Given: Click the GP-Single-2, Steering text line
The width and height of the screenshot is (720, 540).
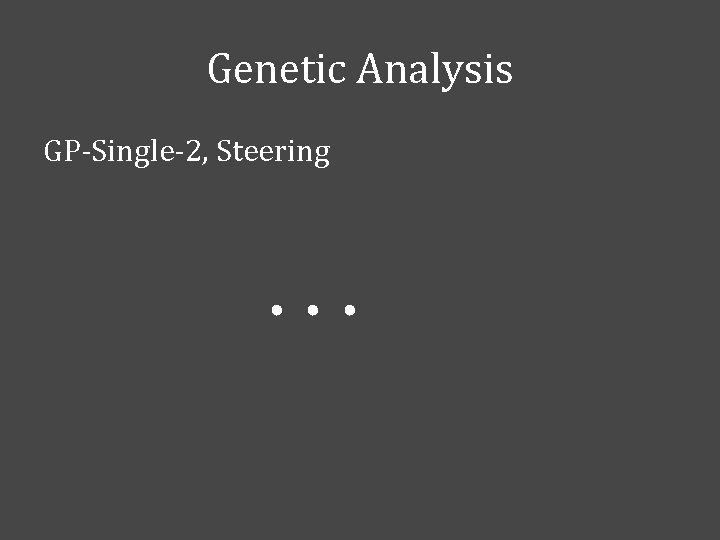Looking at the screenshot, I should (x=187, y=152).
